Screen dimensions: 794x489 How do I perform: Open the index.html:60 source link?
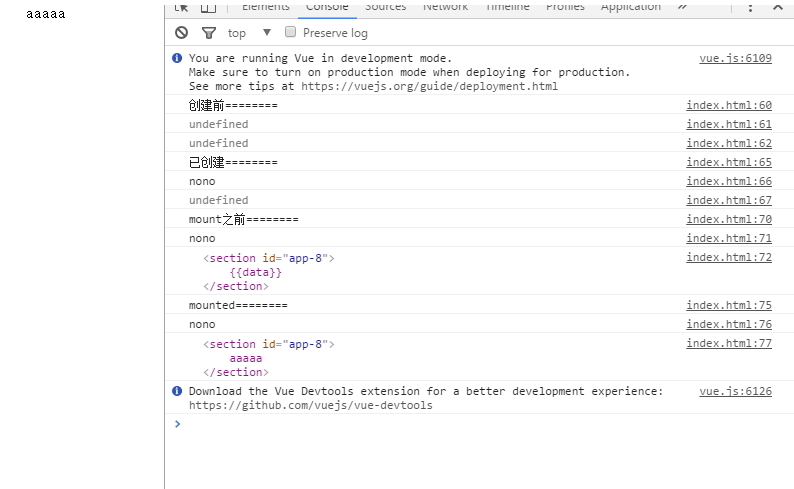point(729,105)
